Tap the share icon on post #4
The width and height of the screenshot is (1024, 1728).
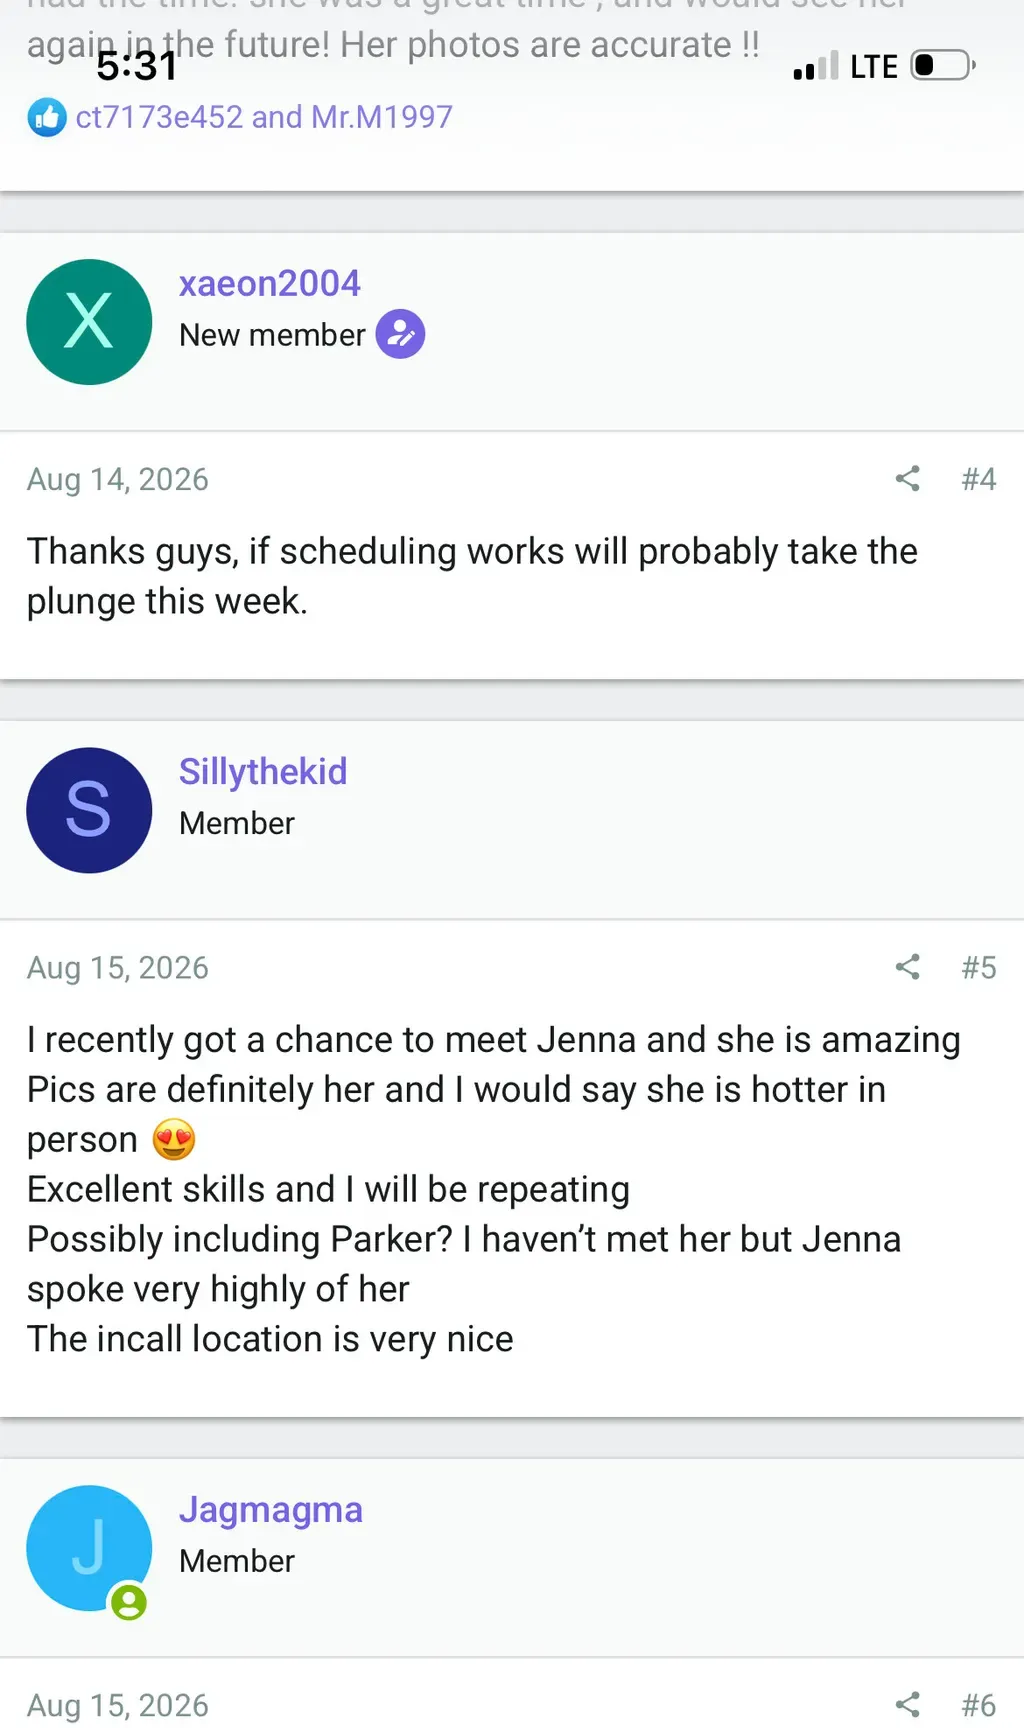[907, 479]
